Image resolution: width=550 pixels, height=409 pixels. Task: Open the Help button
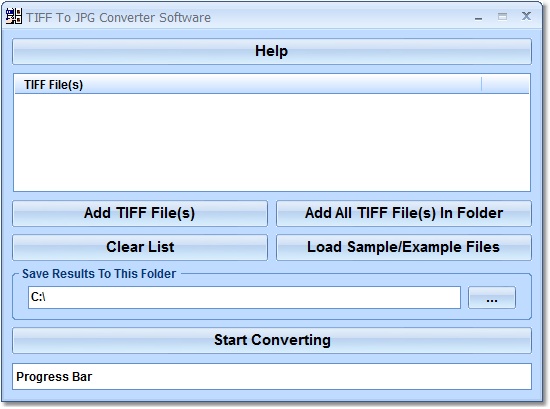pos(272,52)
